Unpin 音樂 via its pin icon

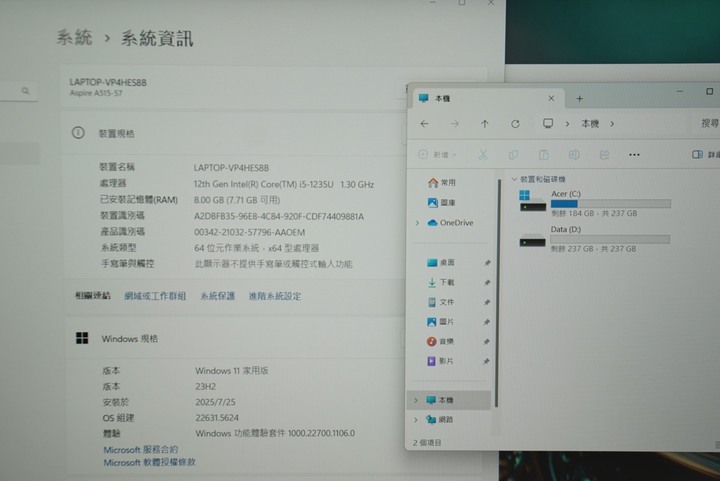487,342
